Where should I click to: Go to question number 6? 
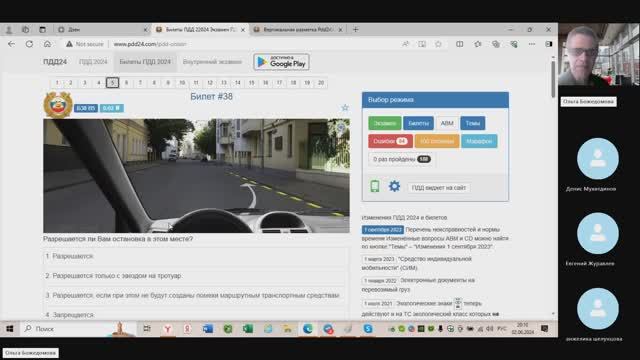point(126,83)
